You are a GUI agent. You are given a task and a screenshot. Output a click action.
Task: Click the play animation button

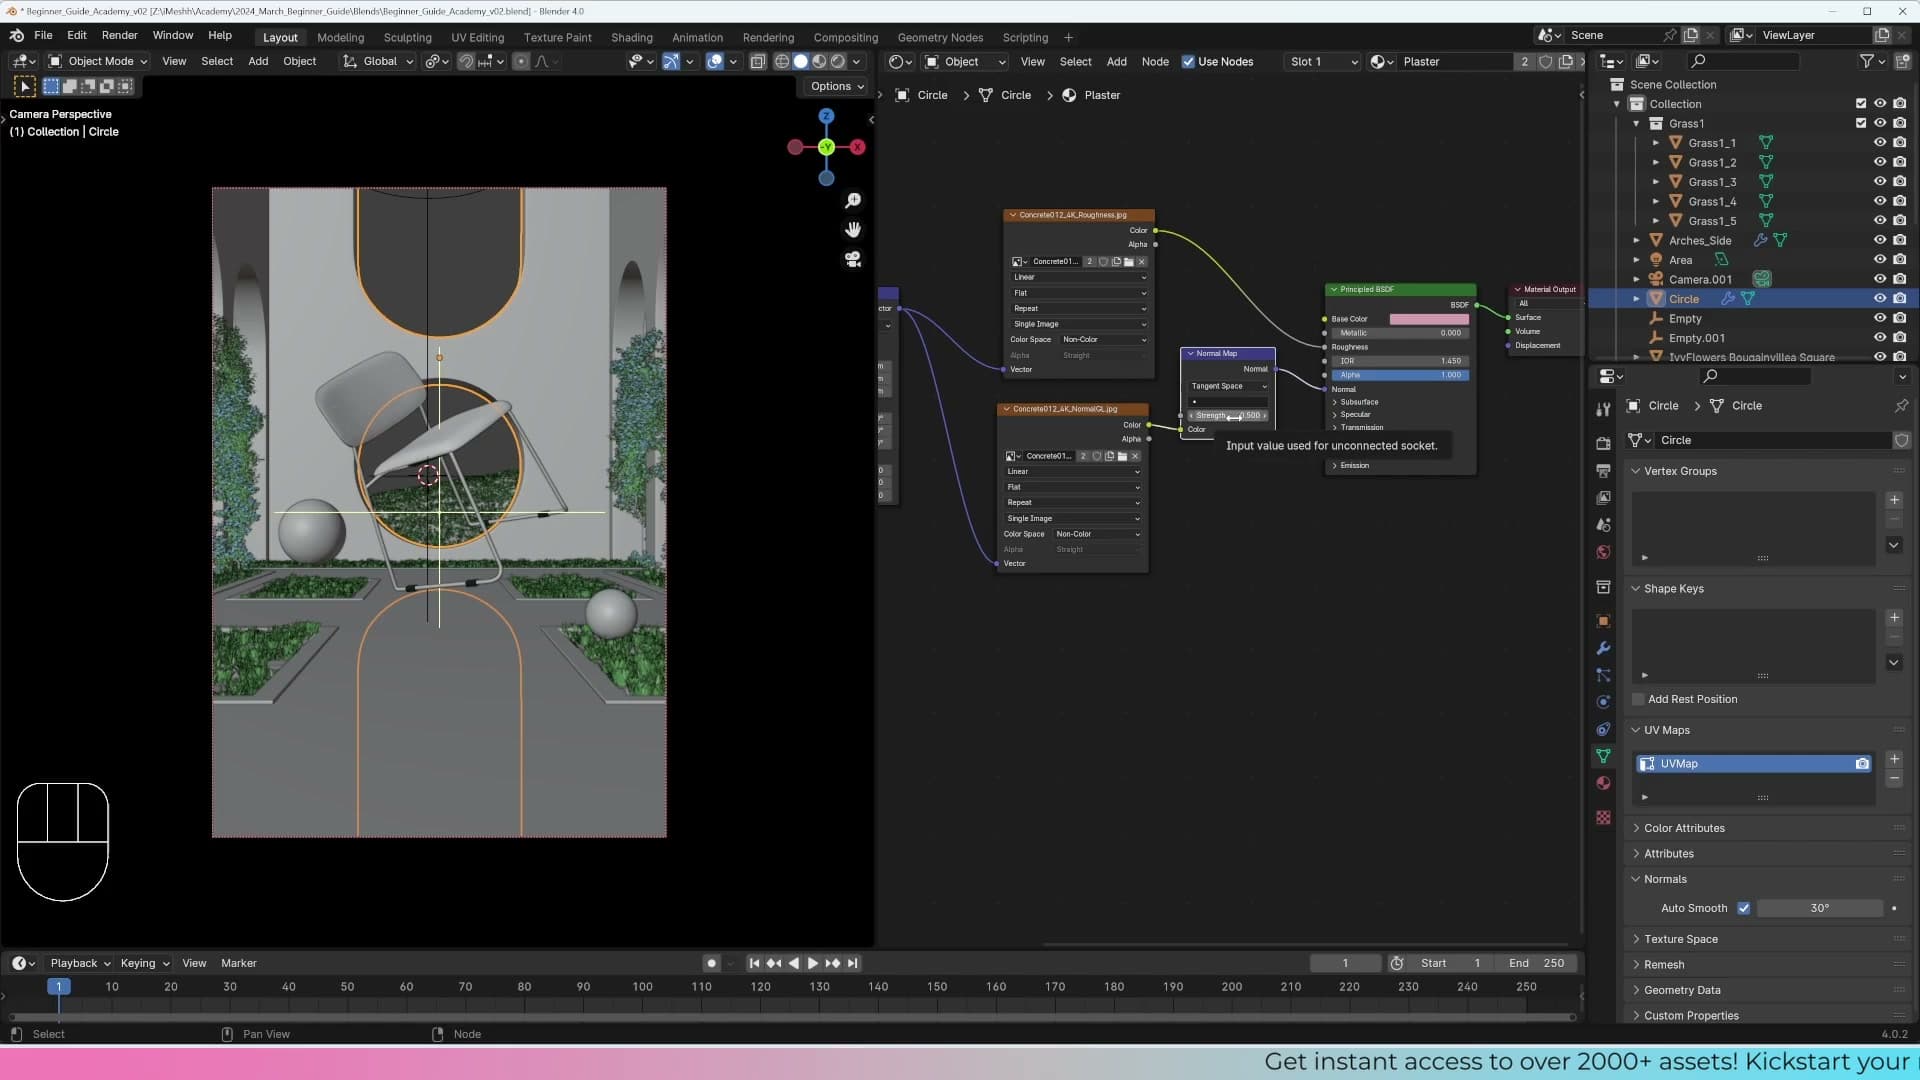coord(813,964)
